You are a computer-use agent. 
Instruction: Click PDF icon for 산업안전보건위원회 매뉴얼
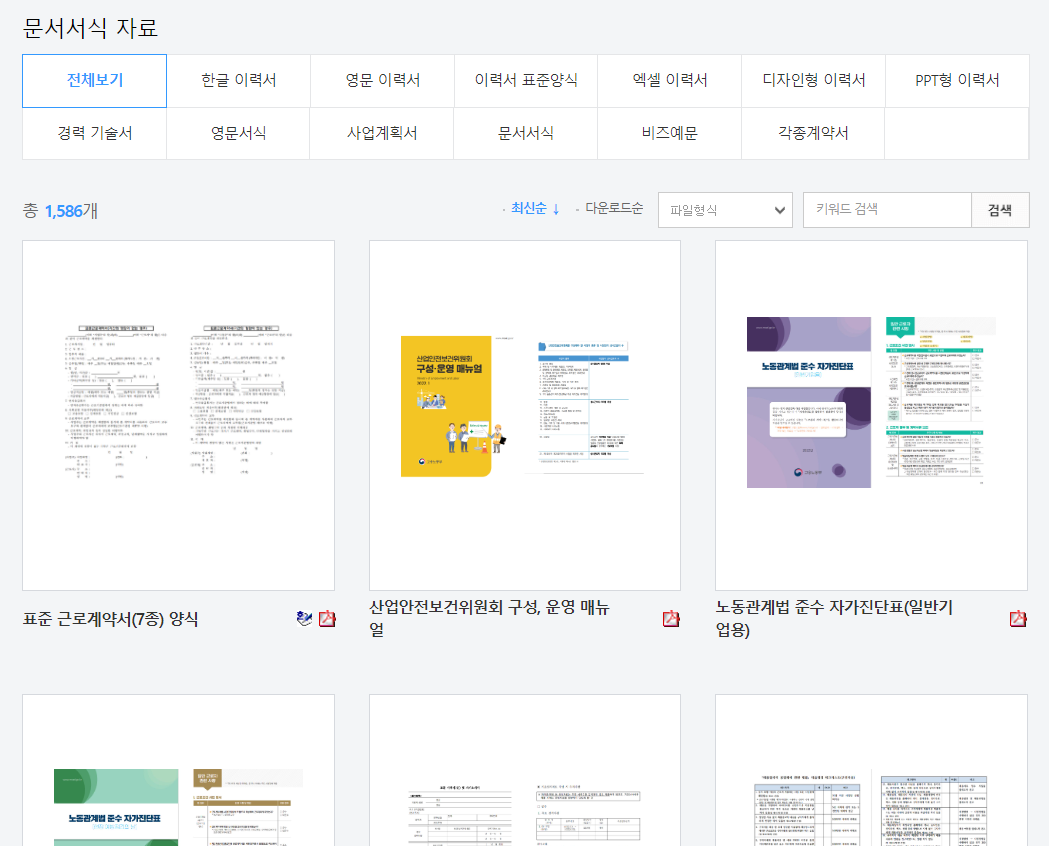coord(671,619)
